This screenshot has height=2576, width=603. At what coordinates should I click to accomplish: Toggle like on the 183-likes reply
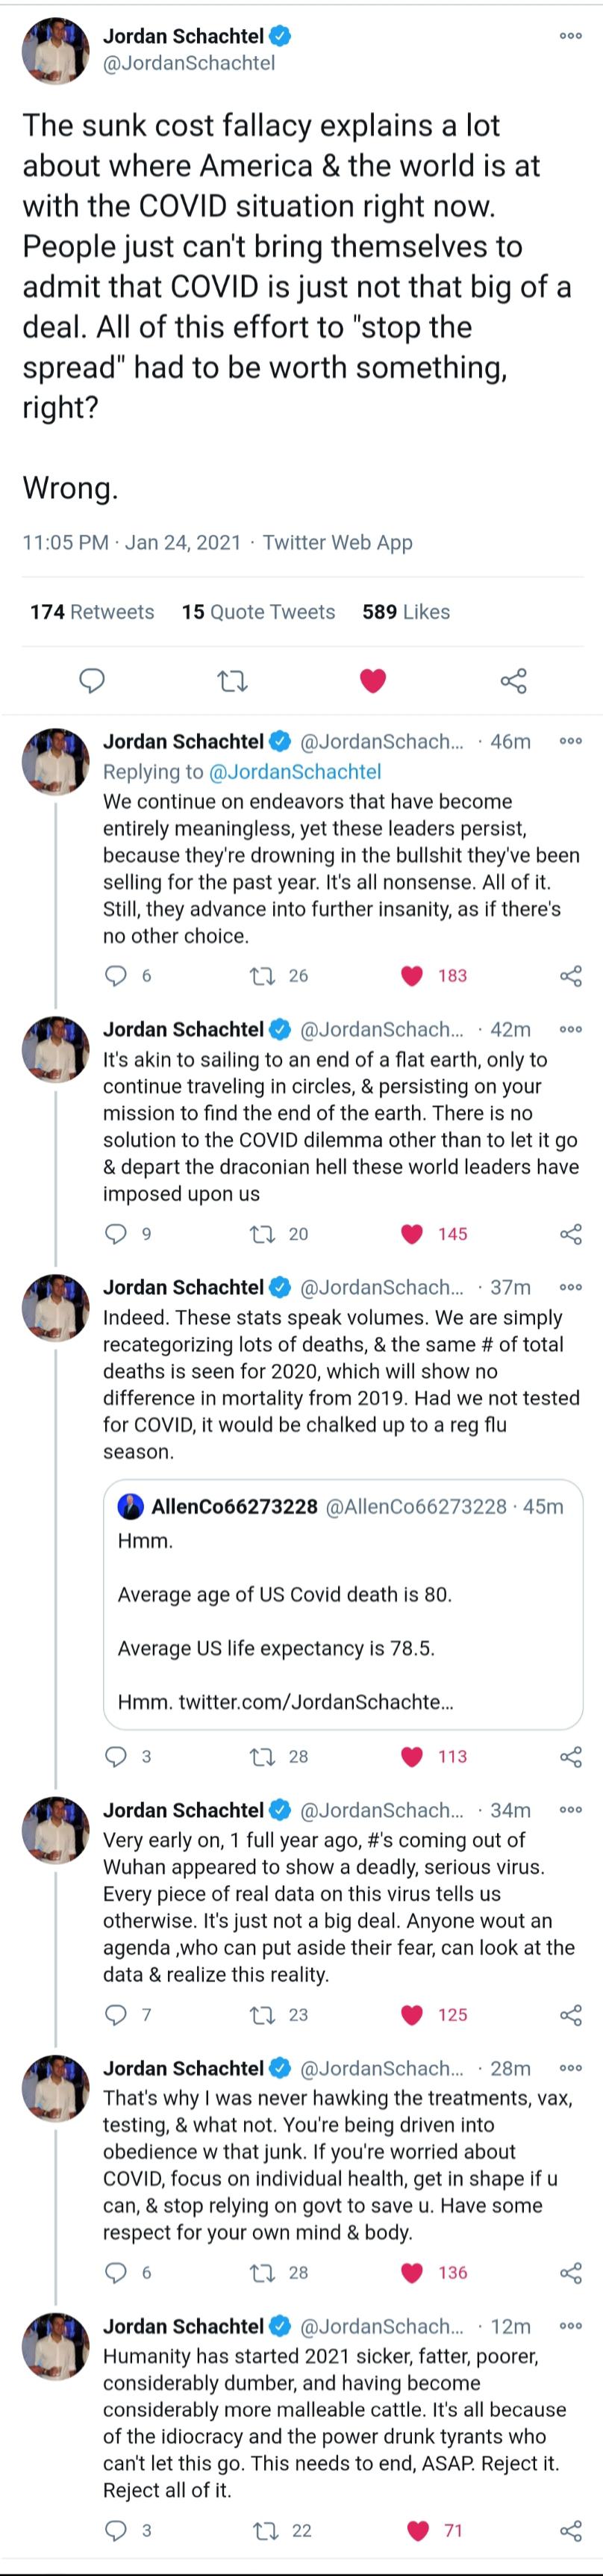pos(412,975)
